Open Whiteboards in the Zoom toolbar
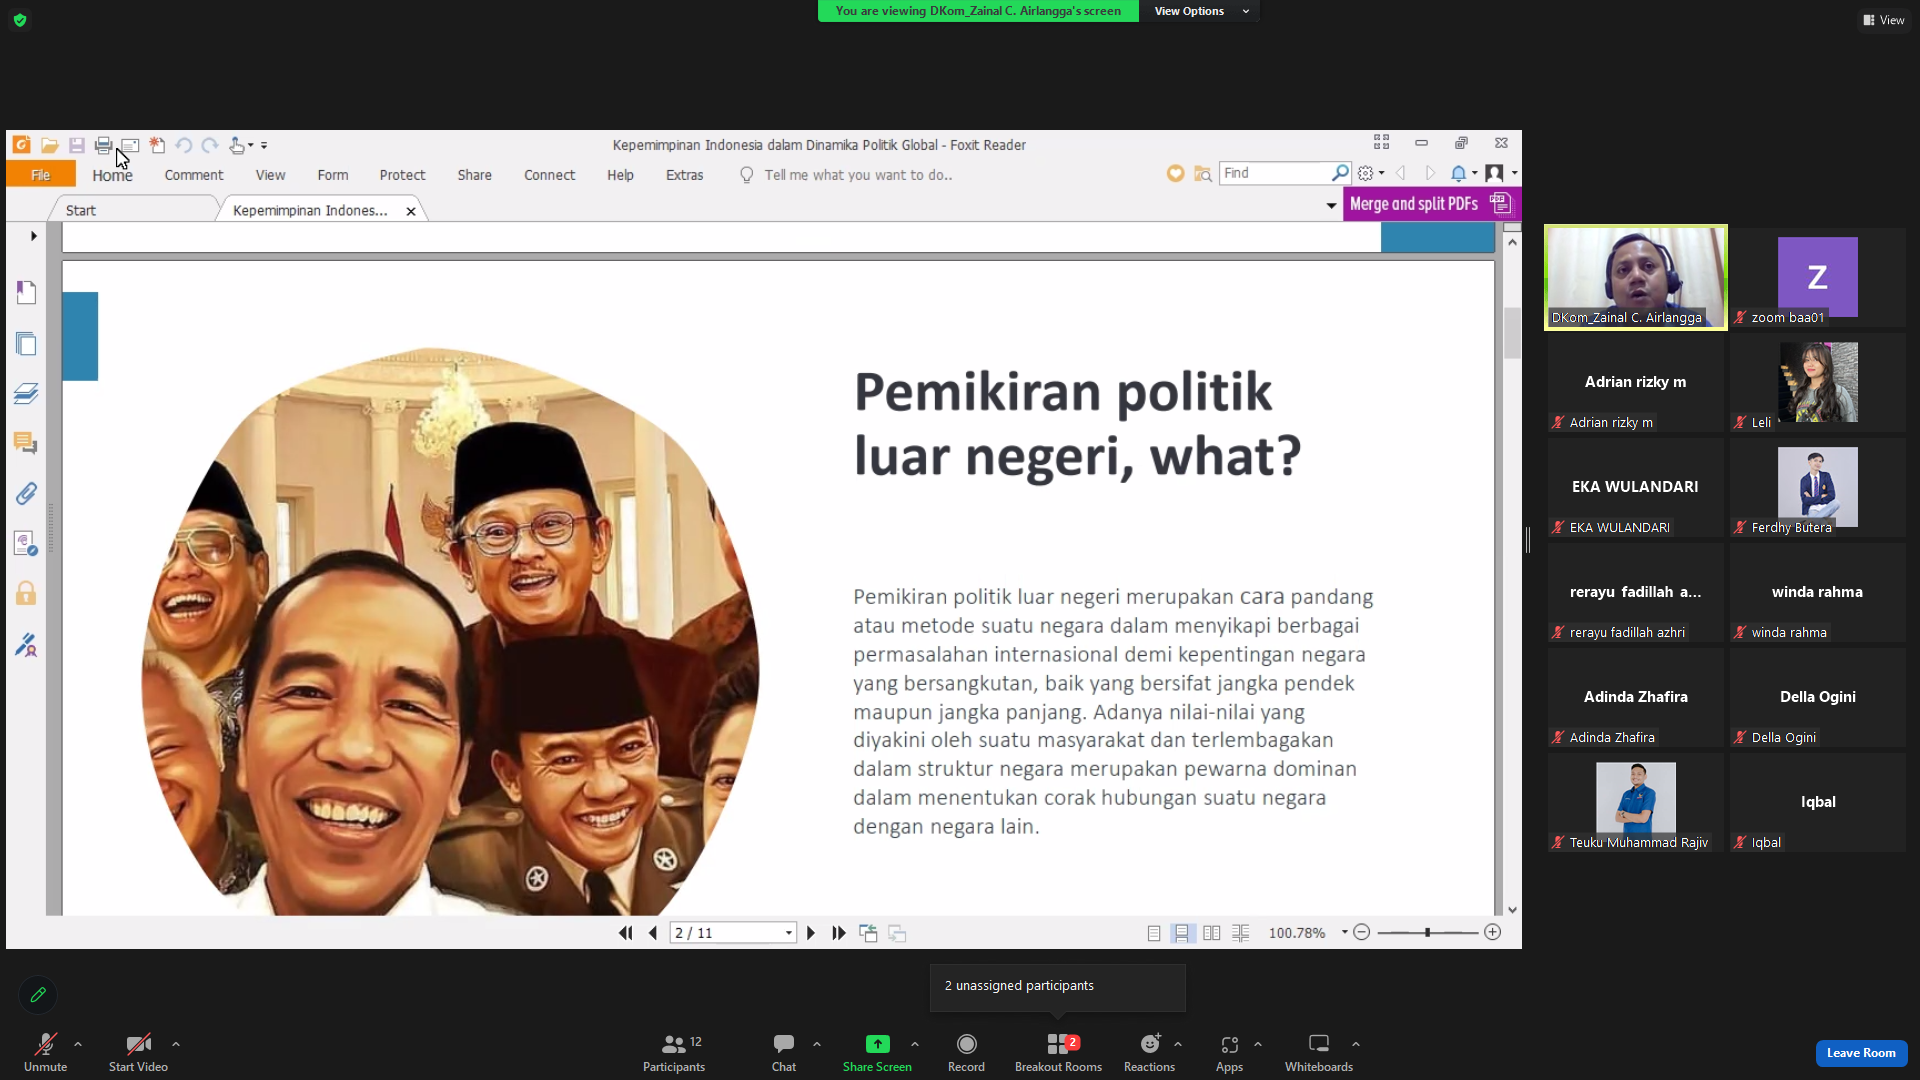This screenshot has width=1920, height=1080. (x=1319, y=1052)
